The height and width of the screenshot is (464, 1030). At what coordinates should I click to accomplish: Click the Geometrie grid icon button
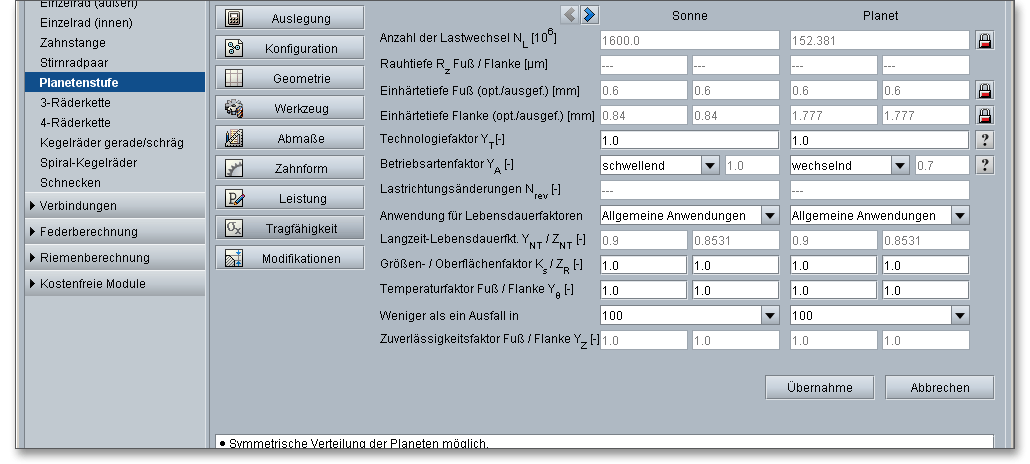[235, 78]
